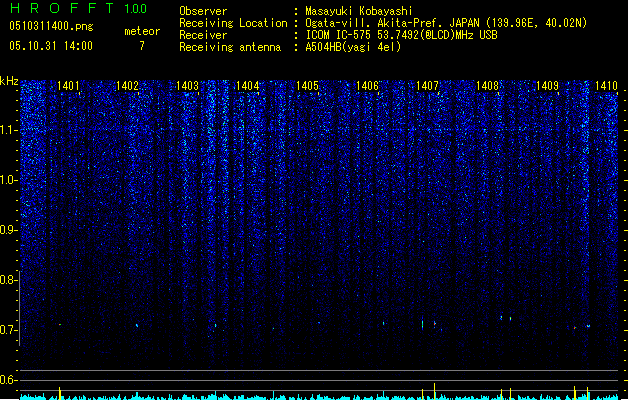Click the 1405 time marker
629x400 pixels.
(308, 86)
